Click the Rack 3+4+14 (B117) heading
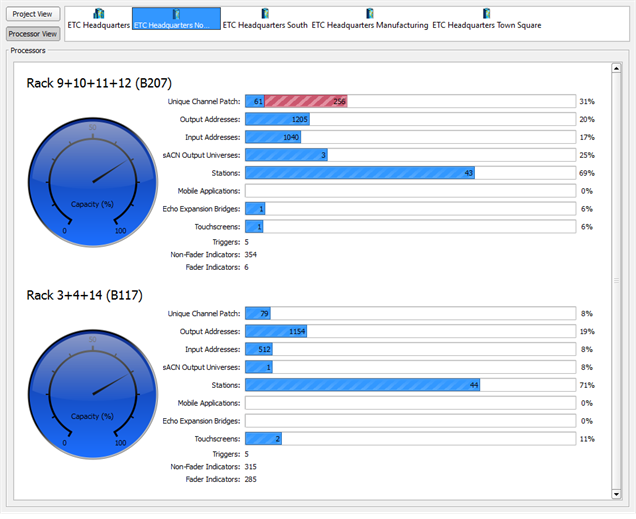Screen dimensions: 636x519 pyautogui.click(x=85, y=293)
